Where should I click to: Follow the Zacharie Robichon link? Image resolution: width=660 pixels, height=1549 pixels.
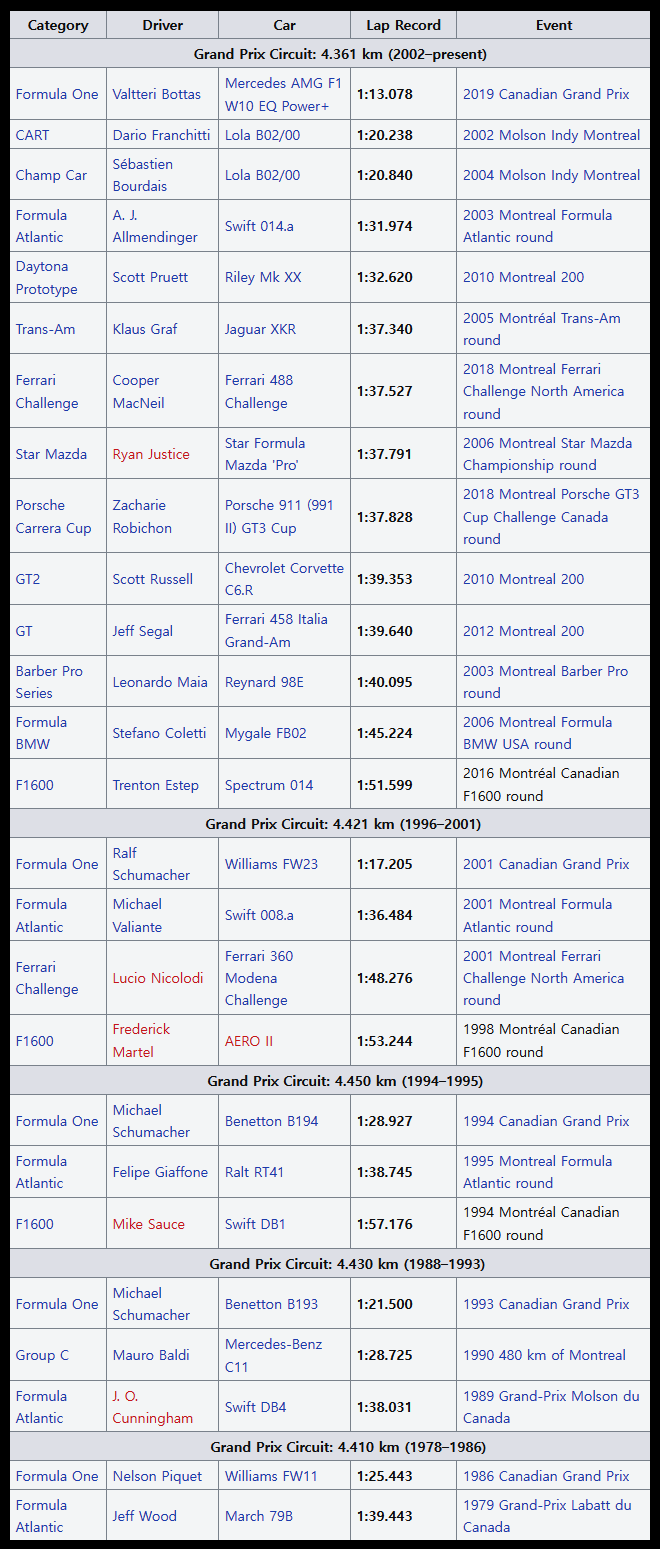[142, 516]
